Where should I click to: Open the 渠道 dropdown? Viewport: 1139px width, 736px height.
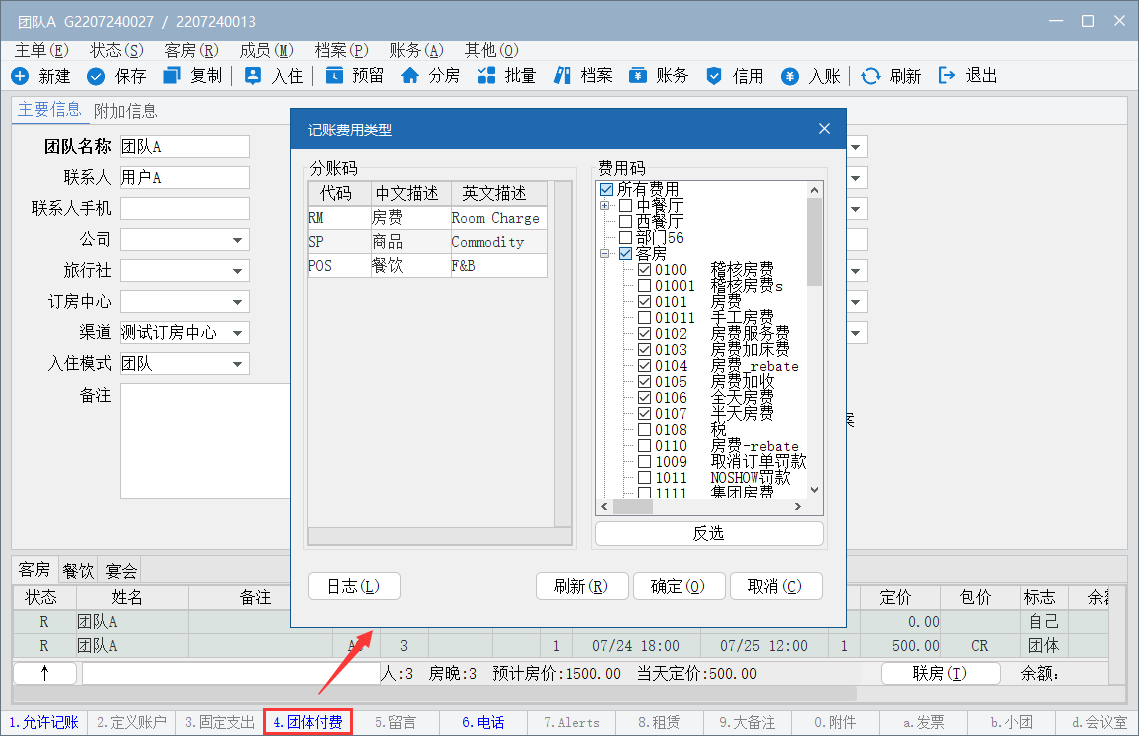tap(238, 333)
